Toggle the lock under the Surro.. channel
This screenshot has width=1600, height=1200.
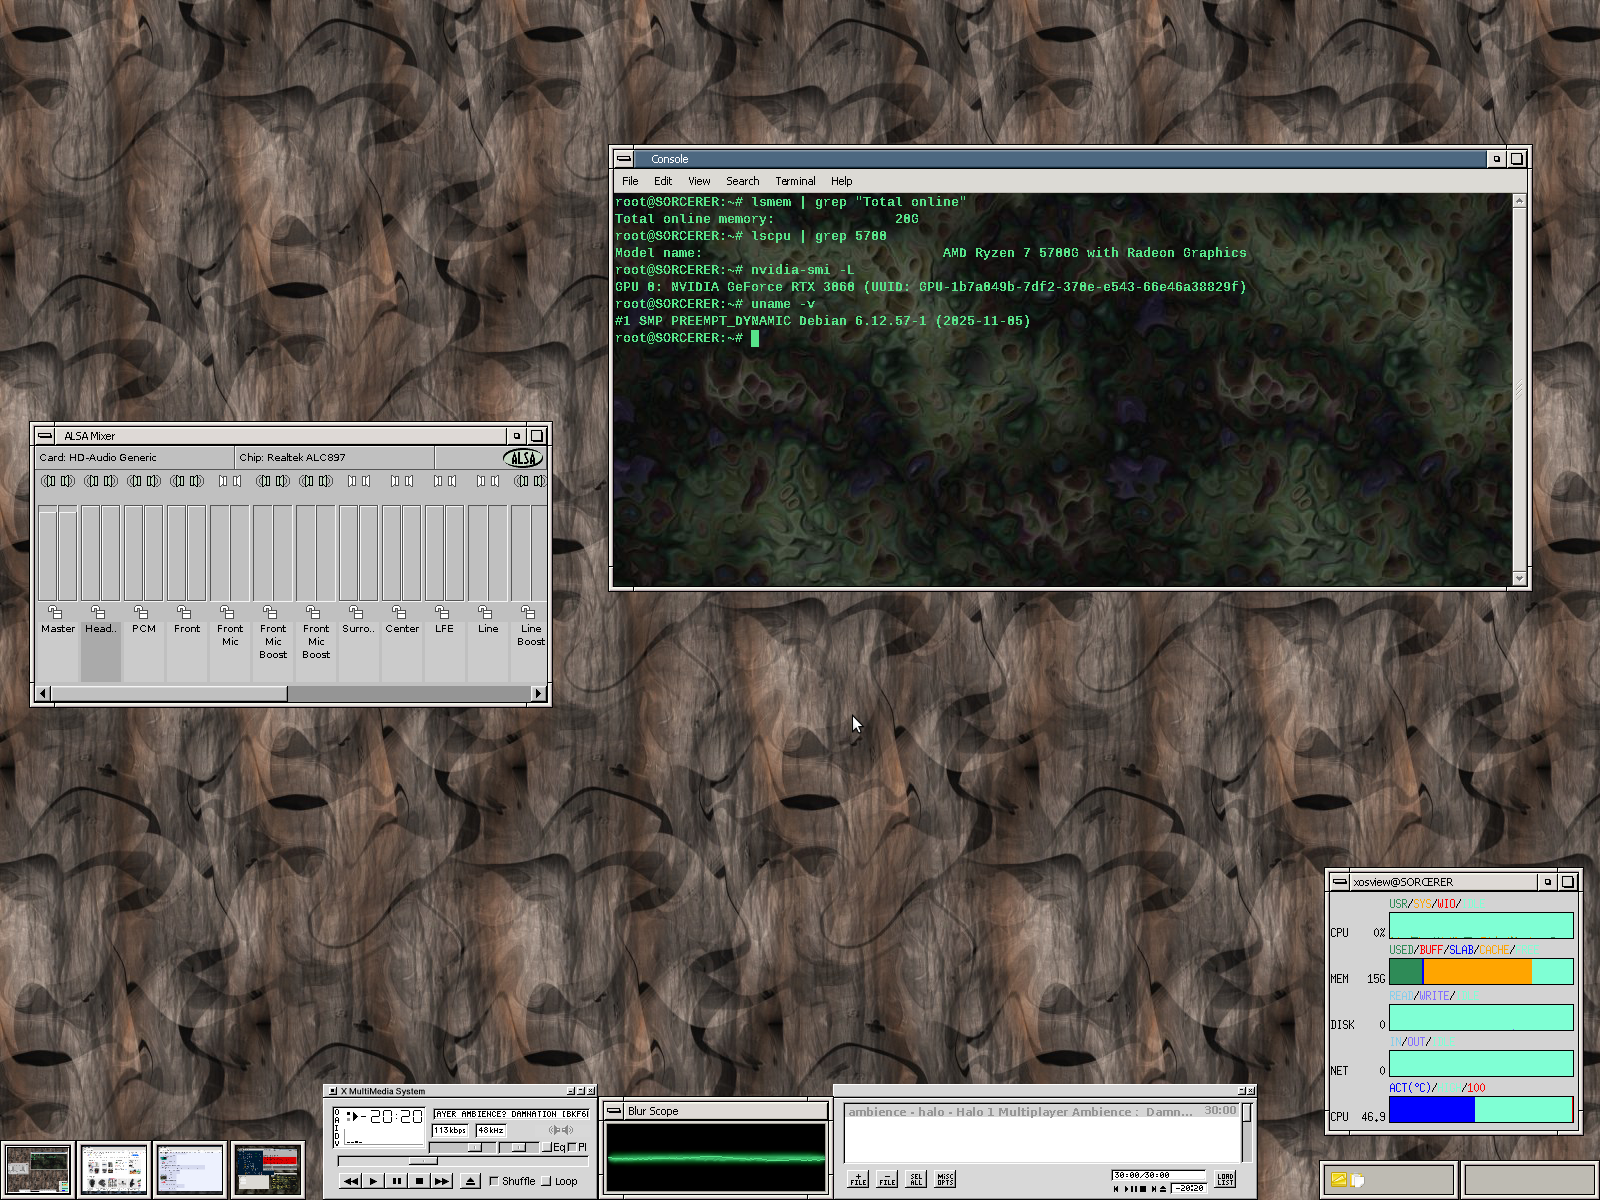coord(356,612)
